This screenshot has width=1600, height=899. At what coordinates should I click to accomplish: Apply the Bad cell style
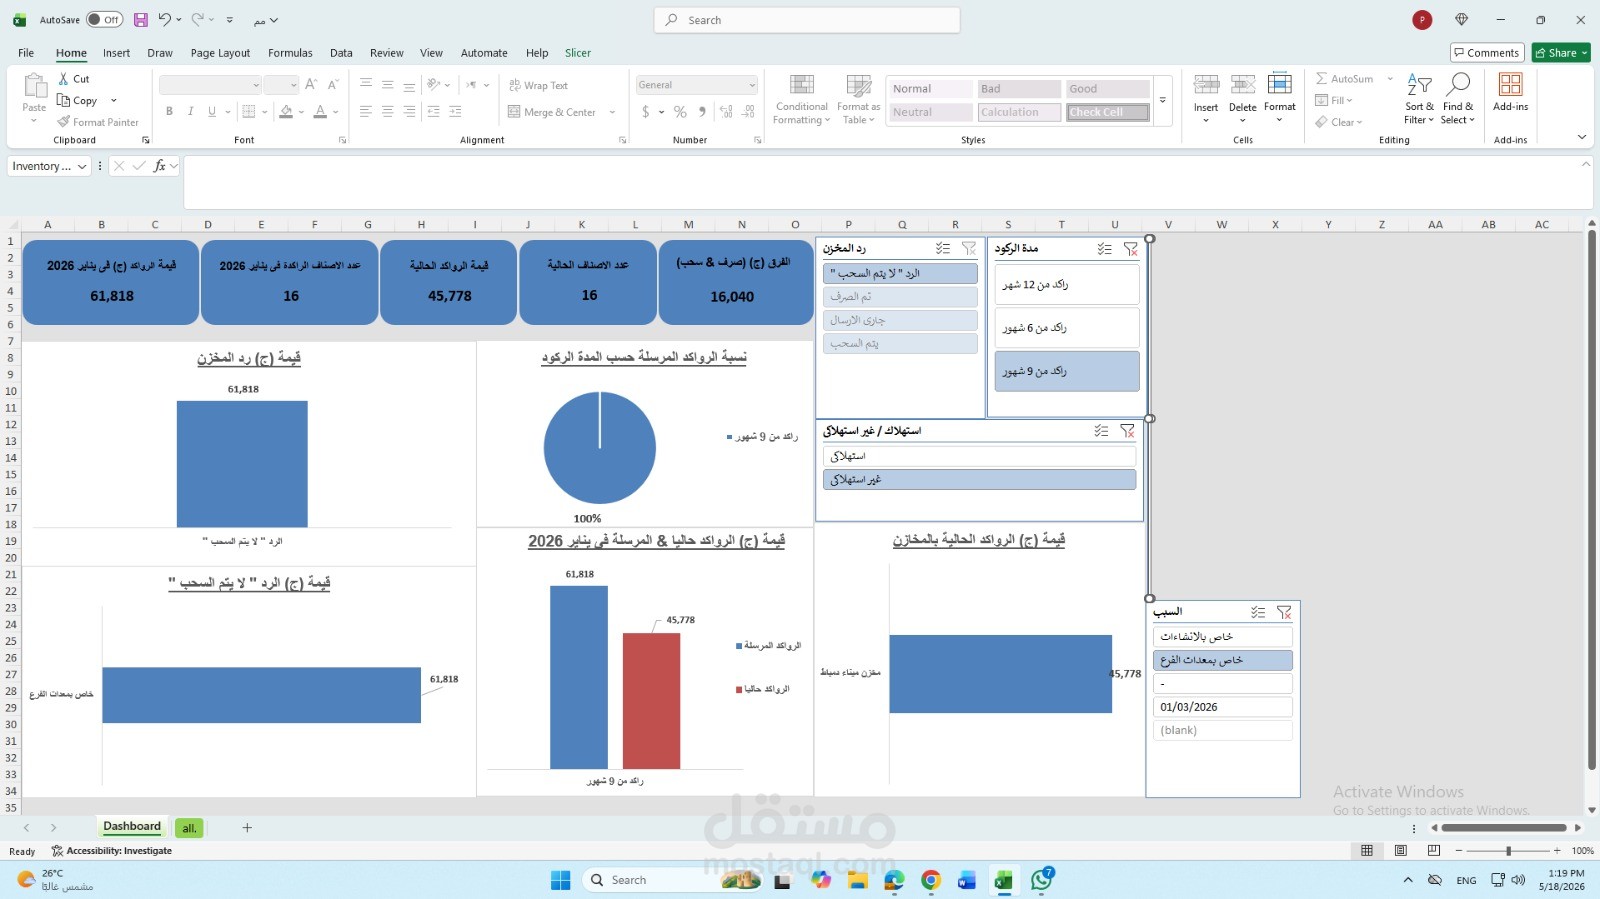click(1019, 89)
